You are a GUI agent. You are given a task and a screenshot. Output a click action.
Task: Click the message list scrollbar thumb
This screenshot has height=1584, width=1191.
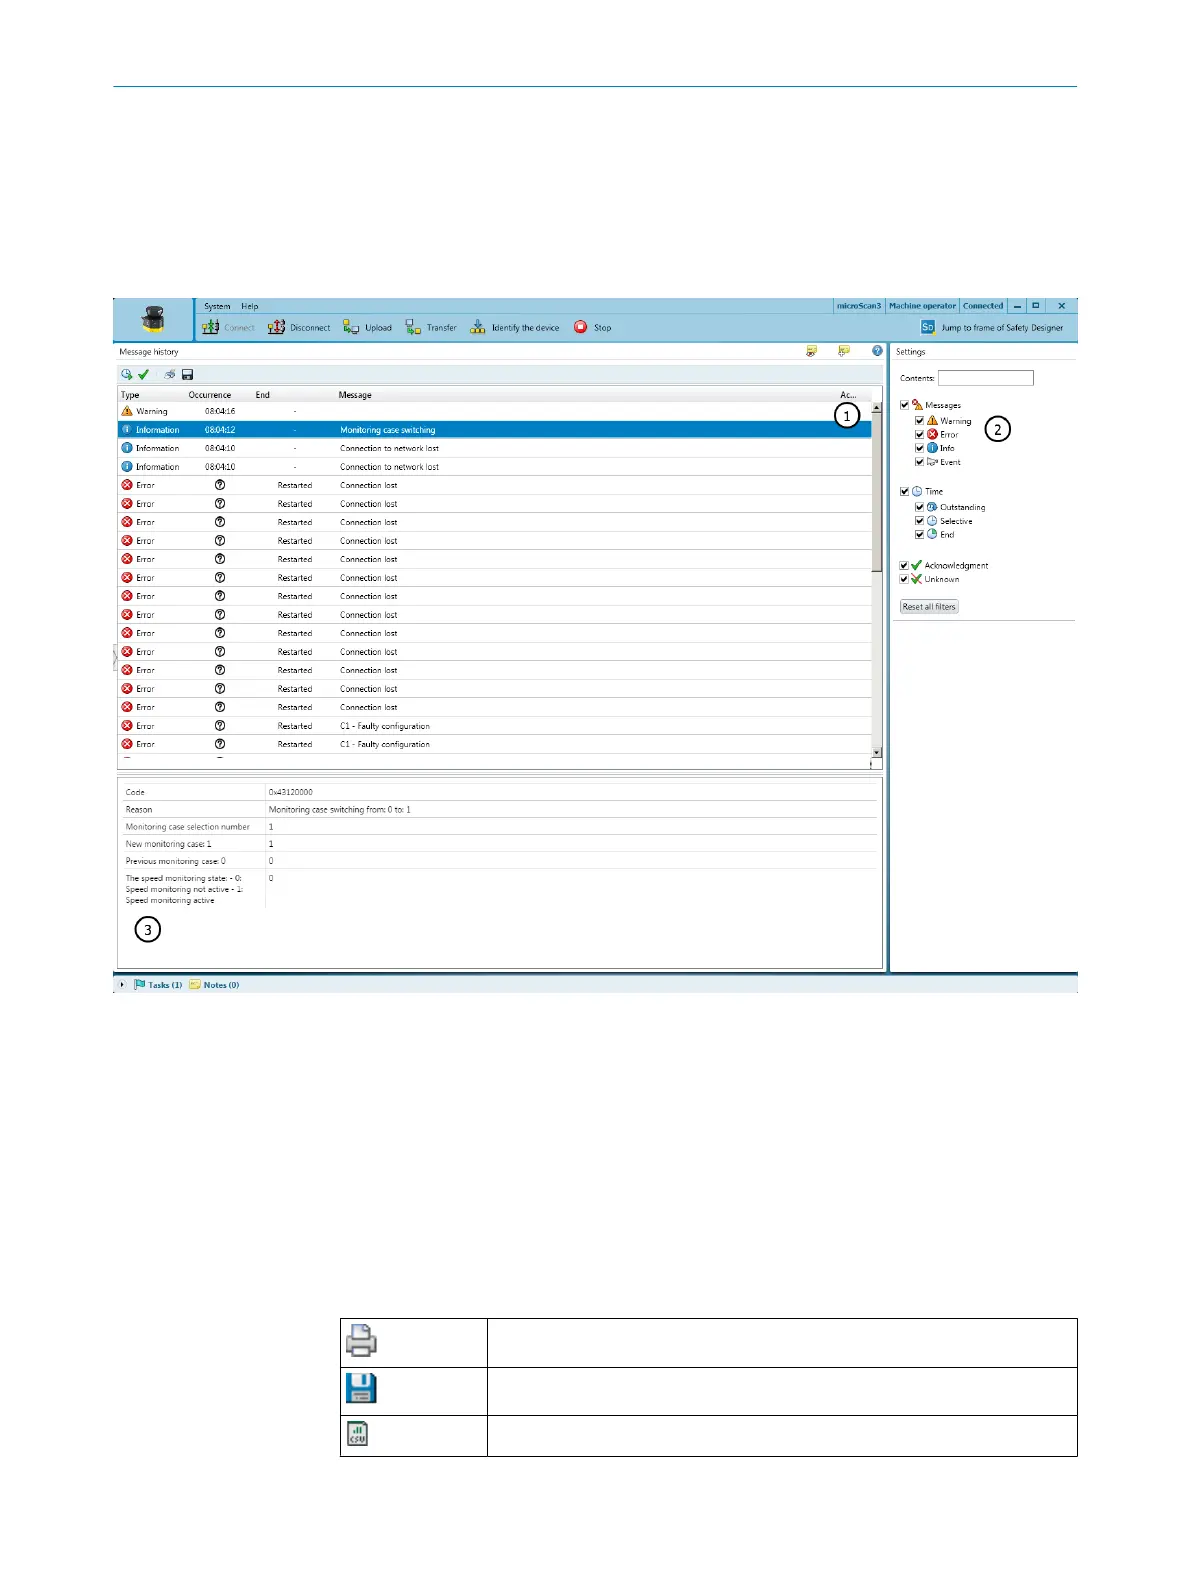click(877, 491)
